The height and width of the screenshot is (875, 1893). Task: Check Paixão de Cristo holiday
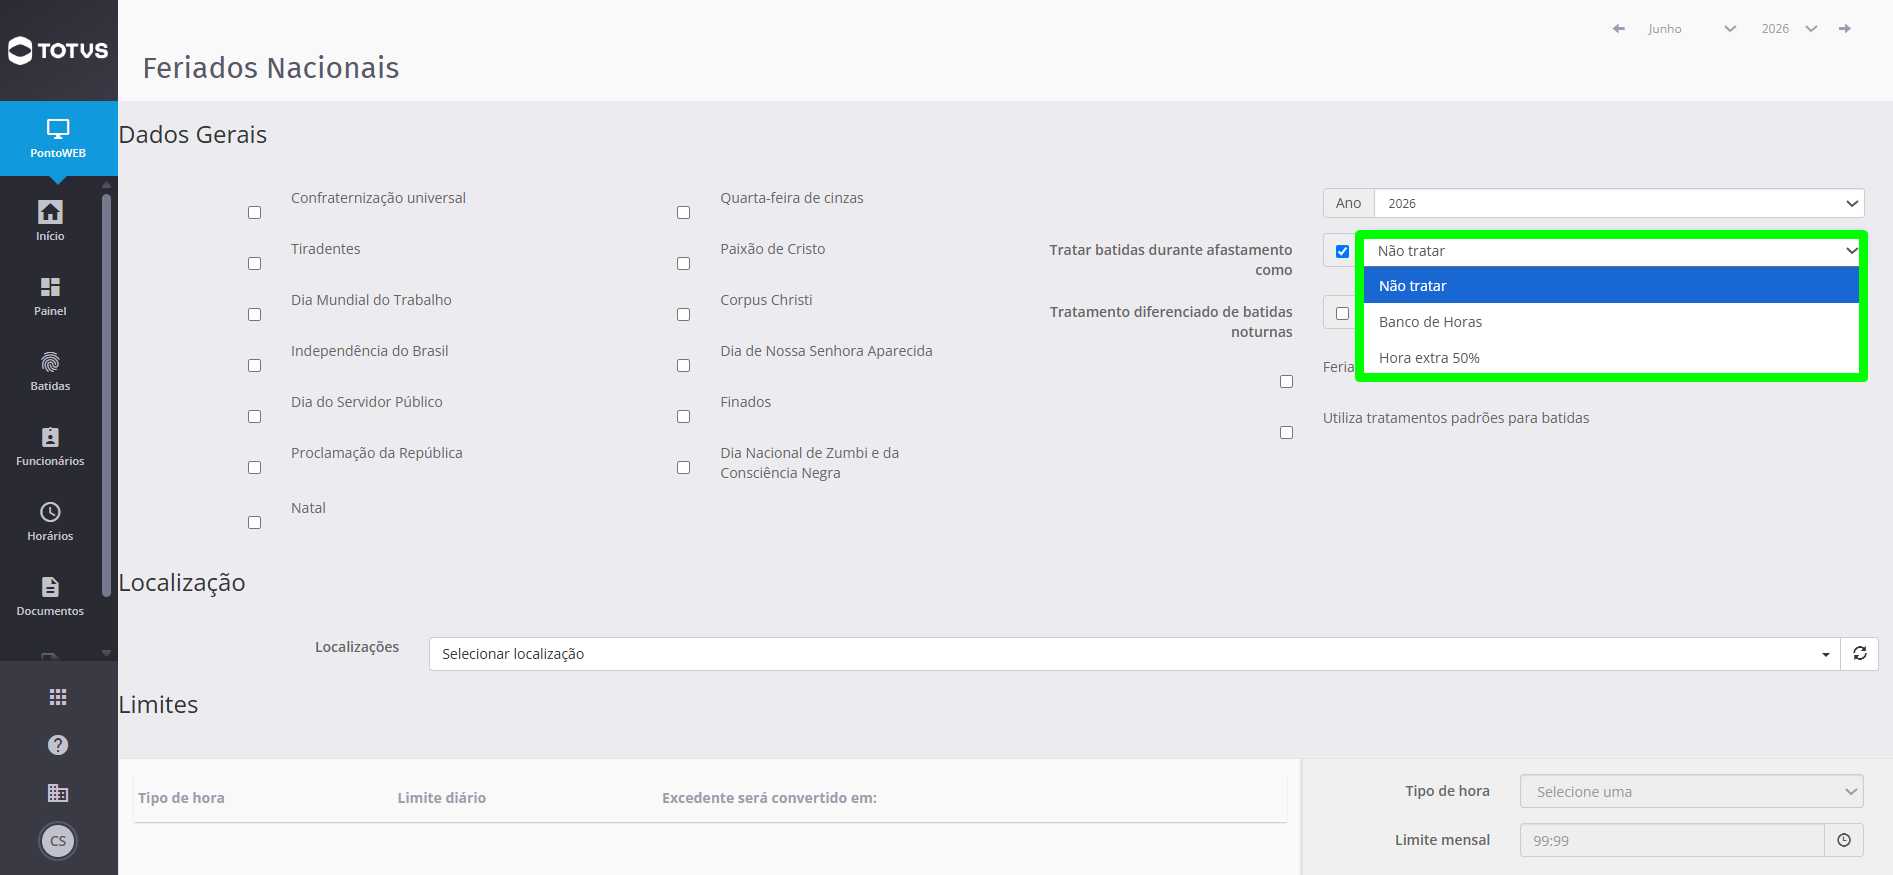(x=683, y=264)
